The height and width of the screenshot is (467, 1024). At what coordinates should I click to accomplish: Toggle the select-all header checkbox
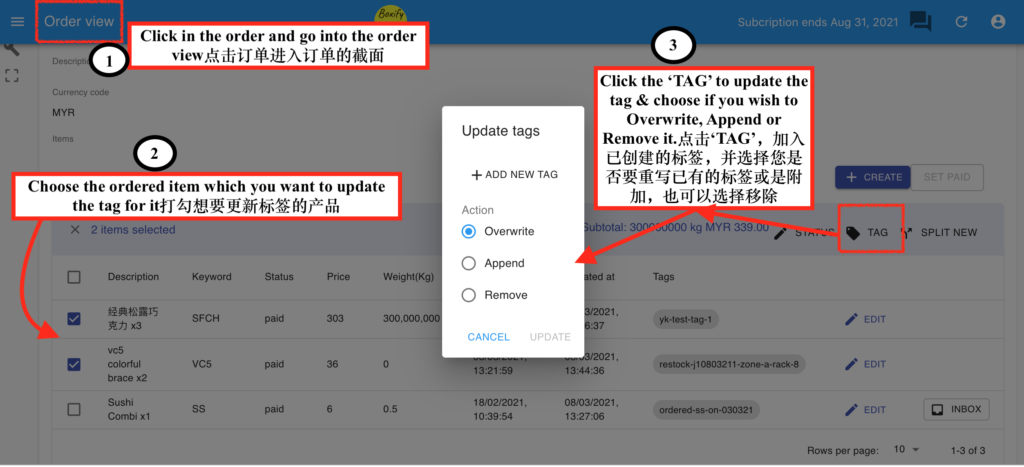[75, 277]
